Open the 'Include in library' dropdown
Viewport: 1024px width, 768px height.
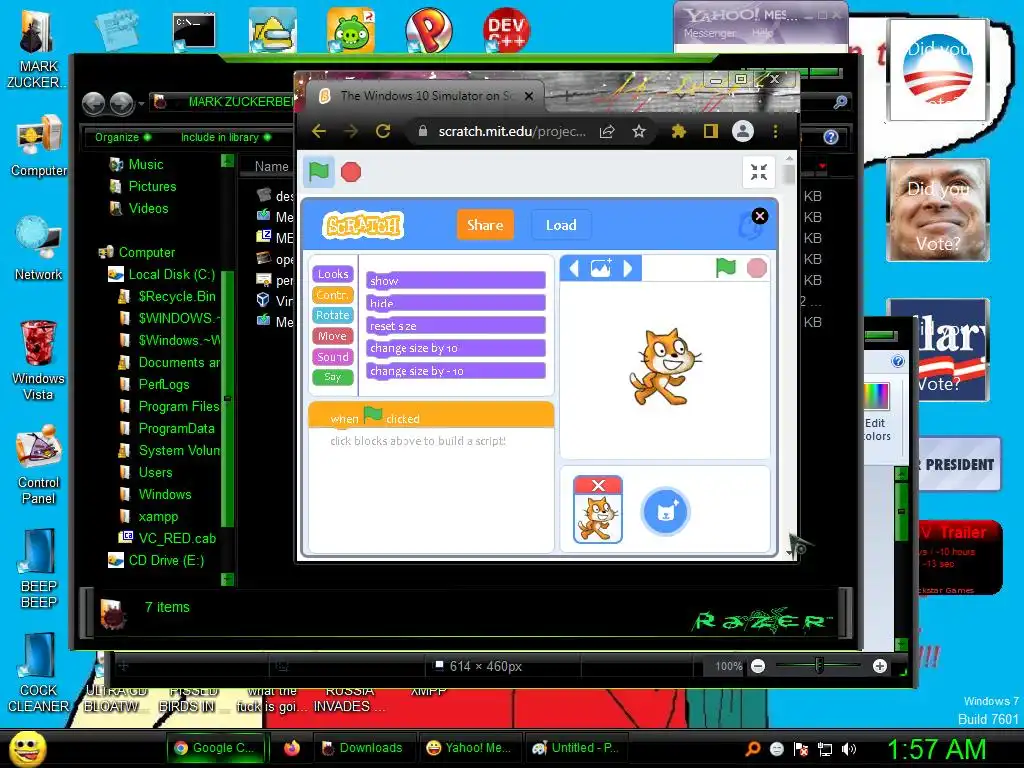pos(226,137)
